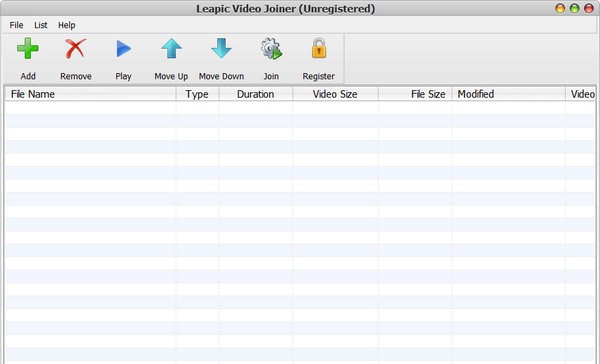Open the File menu

click(x=16, y=25)
